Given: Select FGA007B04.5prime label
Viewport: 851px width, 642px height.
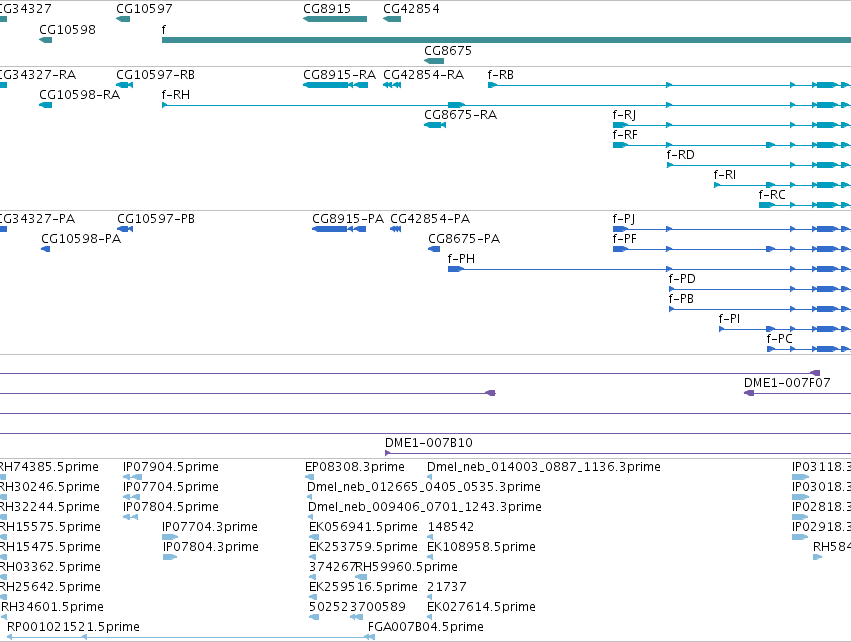Looking at the screenshot, I should coord(426,627).
